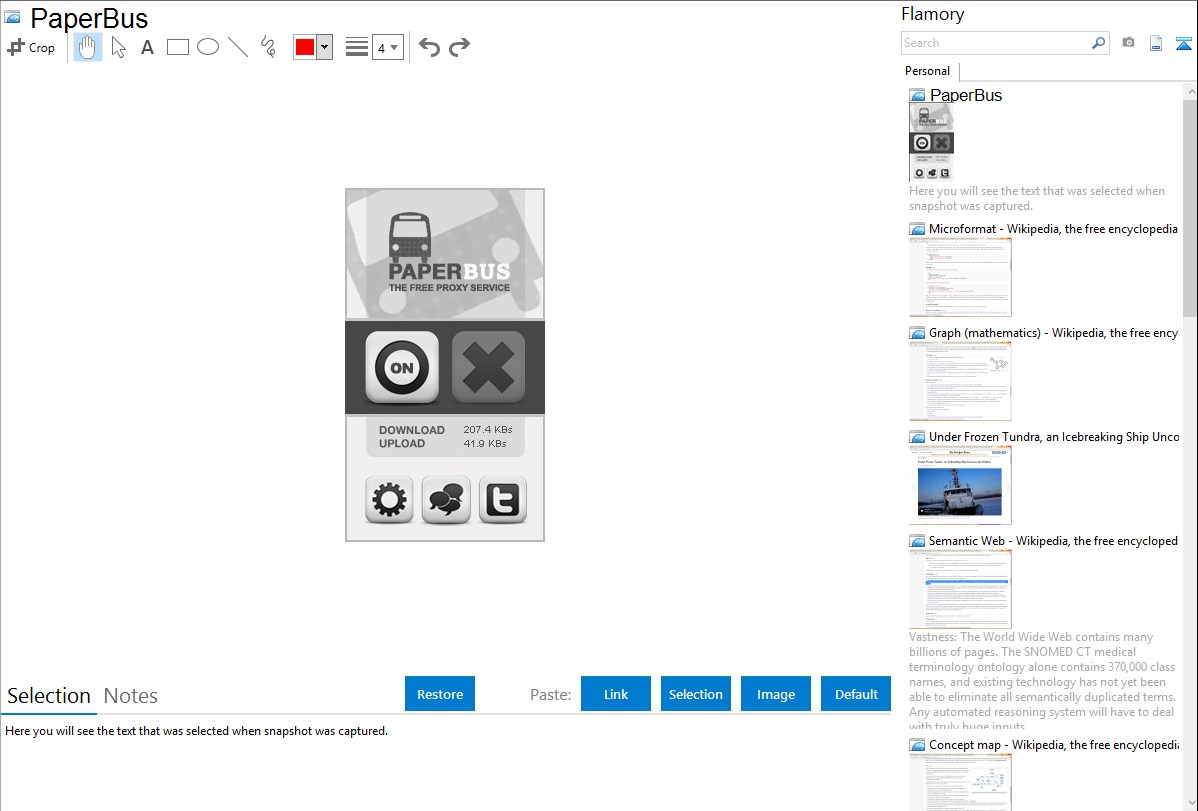Click the magnifier search icon
The width and height of the screenshot is (1198, 811).
tap(1099, 44)
